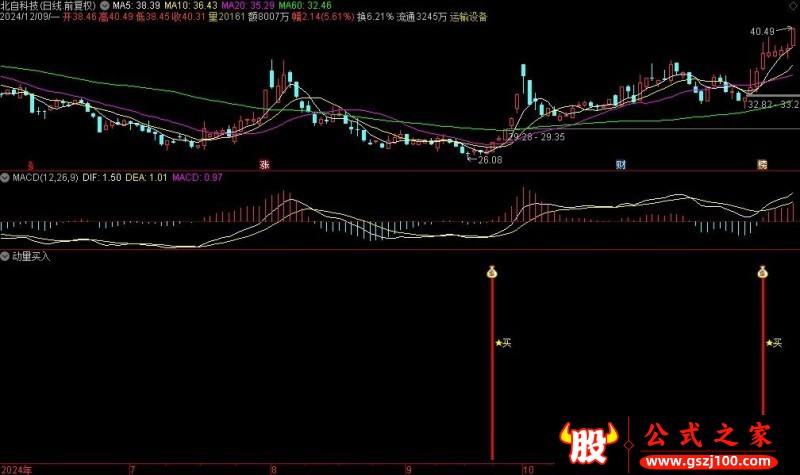The image size is (800, 475).
Task: Click month 7 on the time axis
Action: point(133,469)
